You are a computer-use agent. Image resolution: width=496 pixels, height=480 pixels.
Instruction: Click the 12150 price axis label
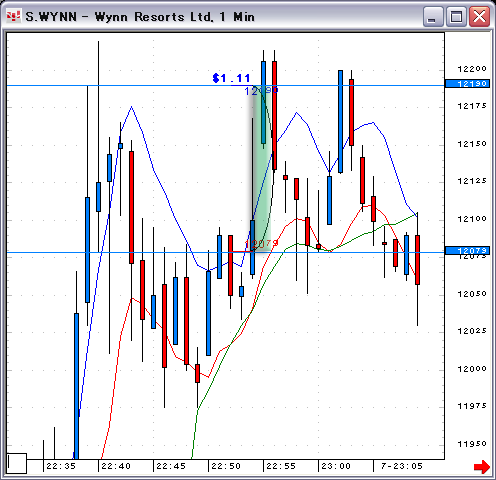tap(472, 144)
